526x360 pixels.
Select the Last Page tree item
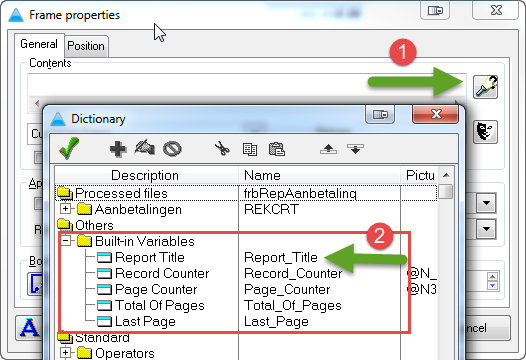[x=145, y=321]
